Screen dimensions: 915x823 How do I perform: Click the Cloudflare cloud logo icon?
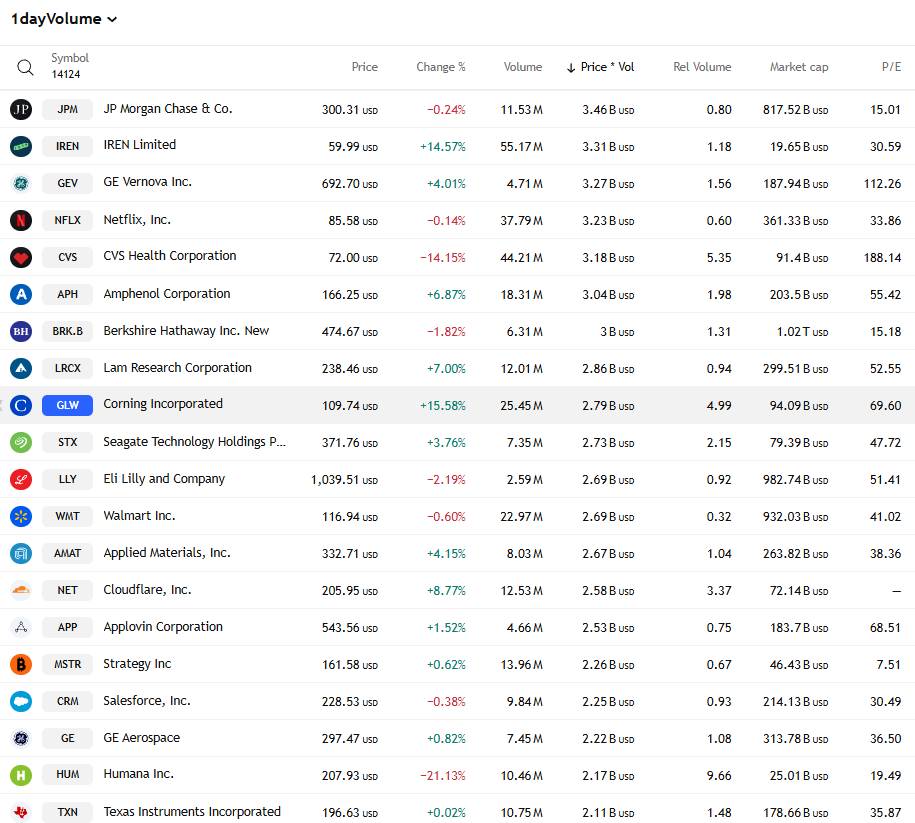[21, 590]
